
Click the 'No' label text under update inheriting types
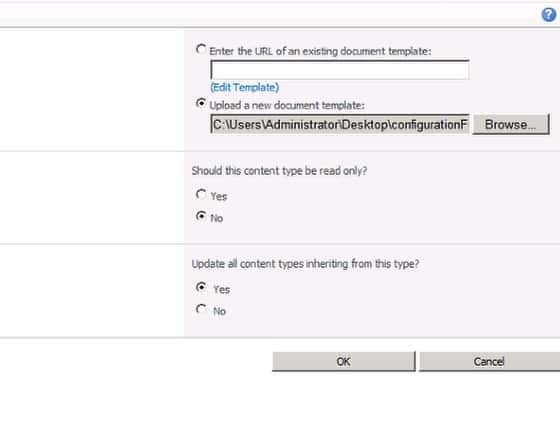219,311
